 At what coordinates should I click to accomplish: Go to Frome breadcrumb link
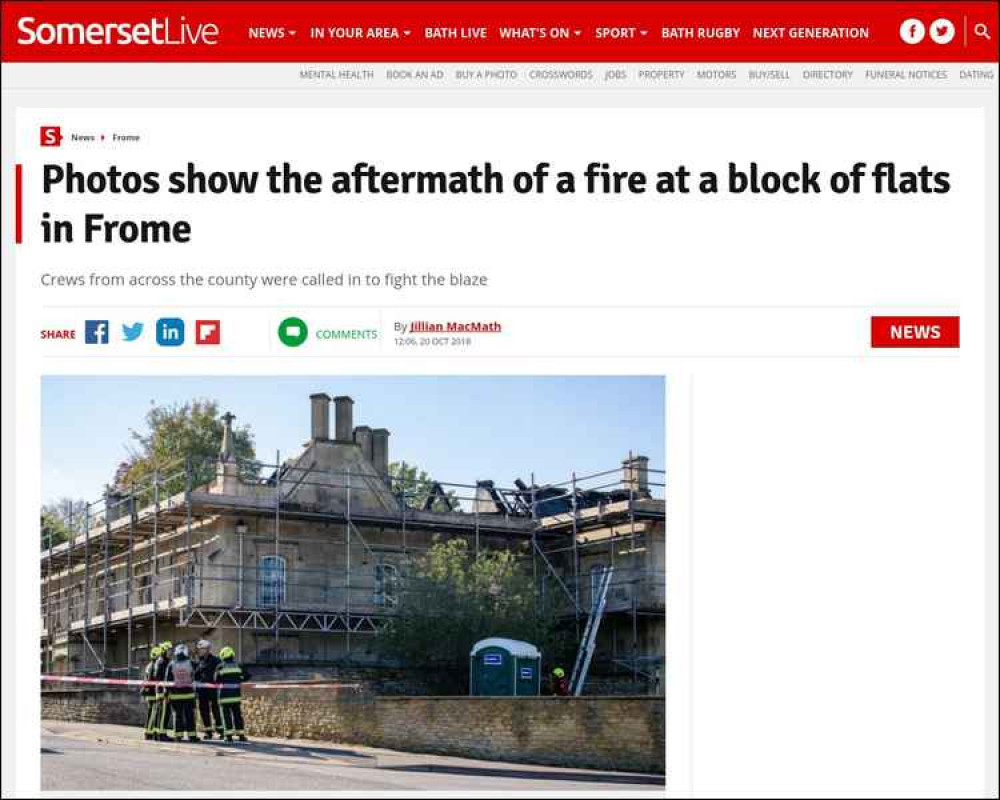point(126,137)
